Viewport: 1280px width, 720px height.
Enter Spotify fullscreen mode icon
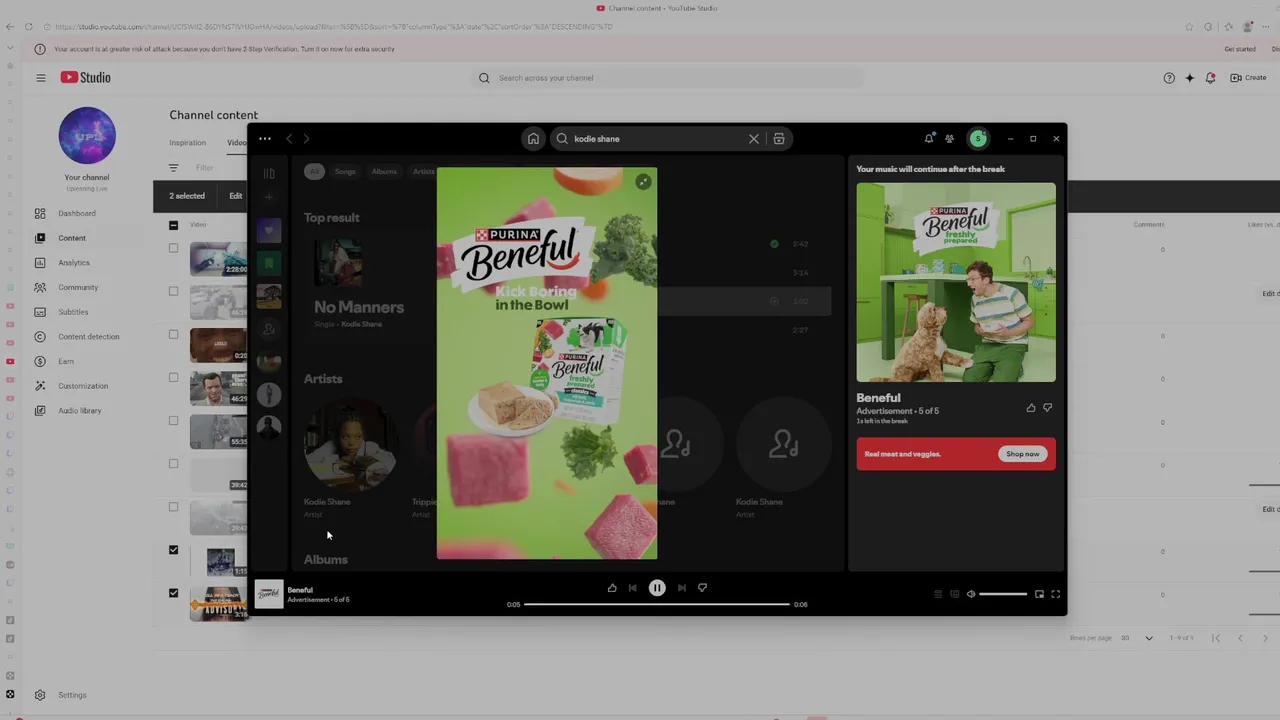[x=1055, y=594]
